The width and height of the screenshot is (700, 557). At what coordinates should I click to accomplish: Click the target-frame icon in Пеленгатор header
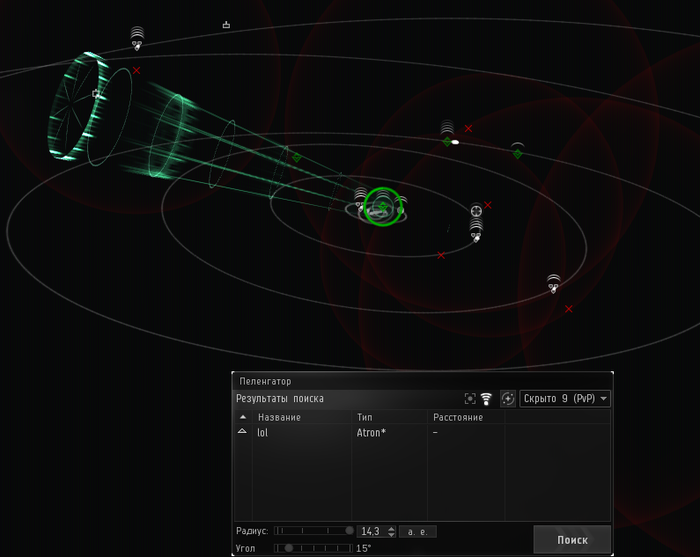[x=470, y=398]
